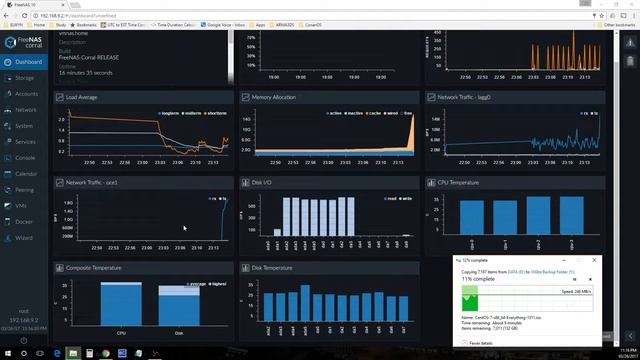The height and width of the screenshot is (360, 640).
Task: Click the Peering sidebar icon
Action: click(x=8, y=190)
